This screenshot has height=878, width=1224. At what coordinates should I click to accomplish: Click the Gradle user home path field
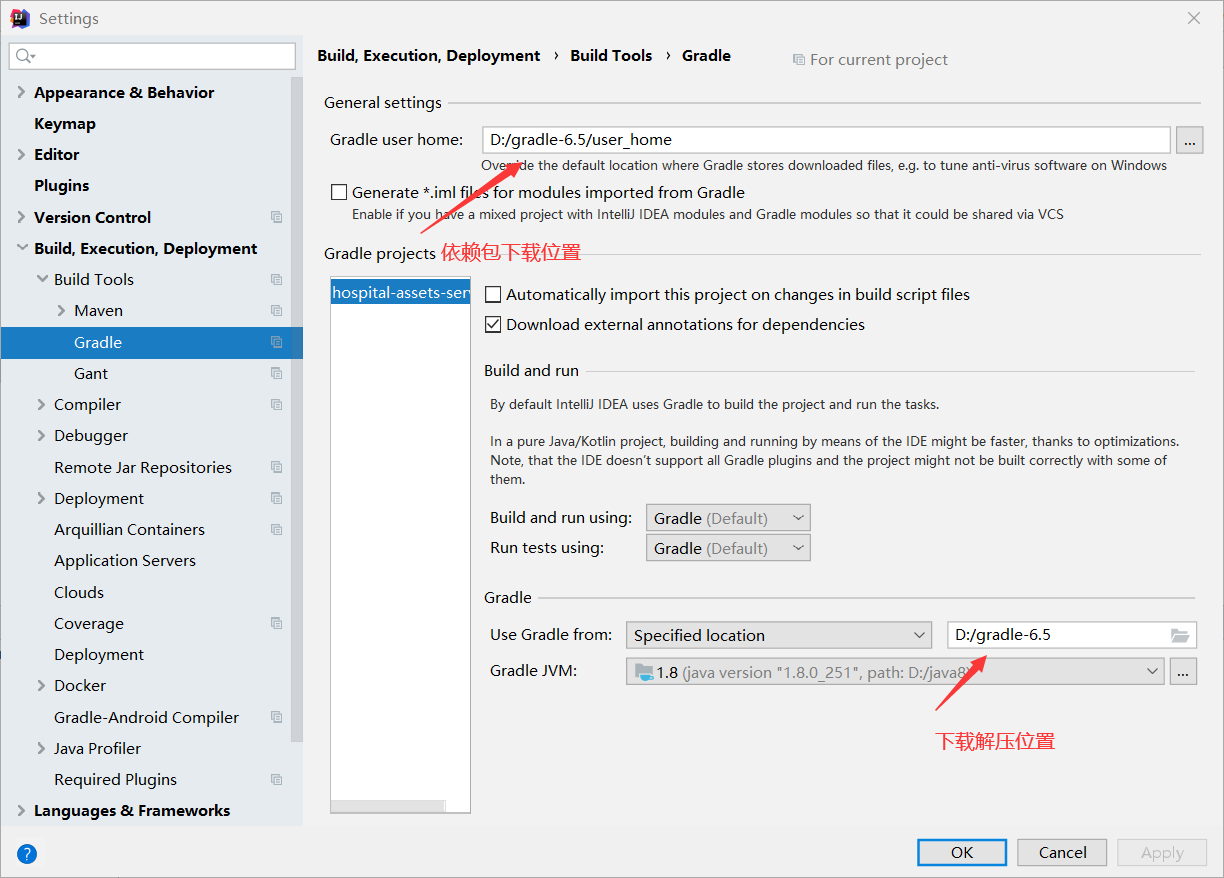pos(826,140)
